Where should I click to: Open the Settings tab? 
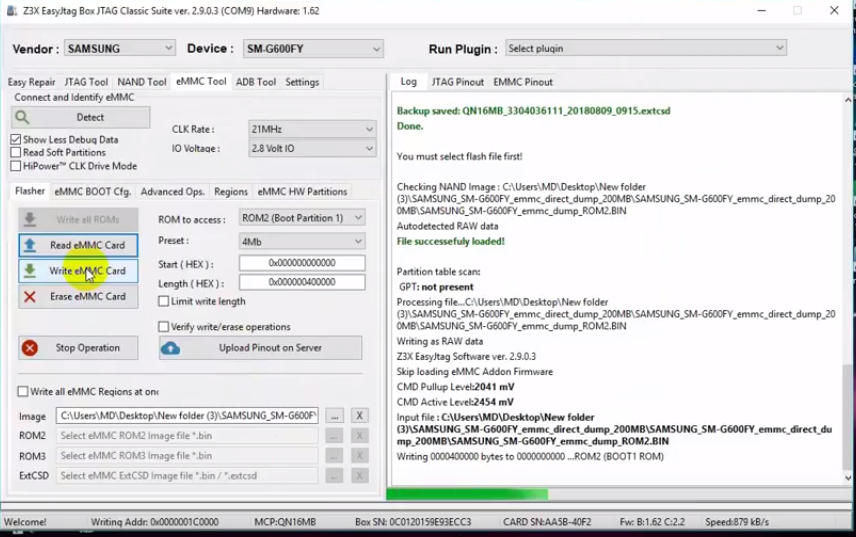[x=302, y=82]
